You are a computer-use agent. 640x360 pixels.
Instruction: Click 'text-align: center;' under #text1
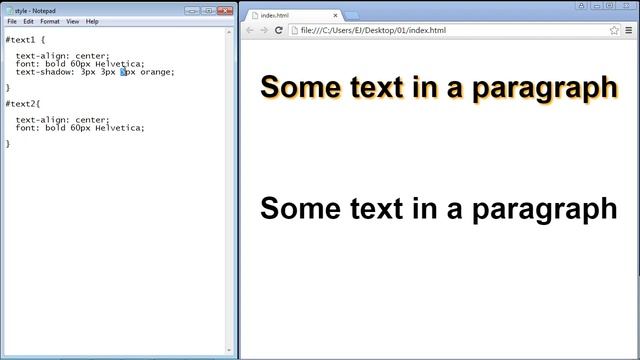[63, 56]
